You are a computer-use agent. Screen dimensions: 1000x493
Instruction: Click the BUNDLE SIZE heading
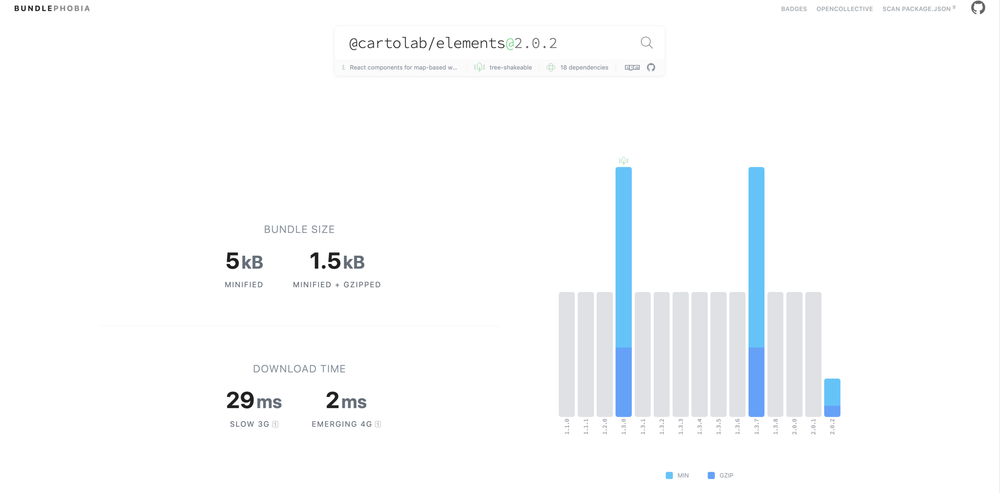299,230
